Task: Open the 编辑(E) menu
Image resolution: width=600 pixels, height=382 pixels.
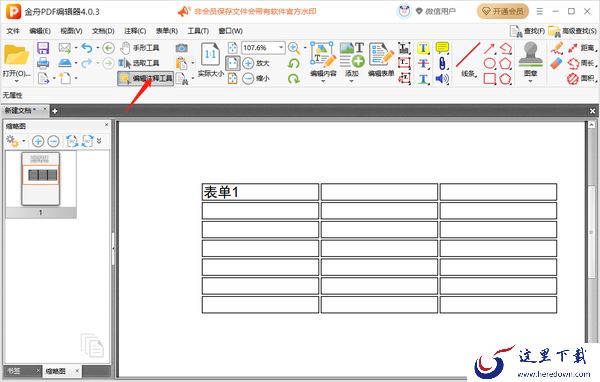Action: pos(40,31)
